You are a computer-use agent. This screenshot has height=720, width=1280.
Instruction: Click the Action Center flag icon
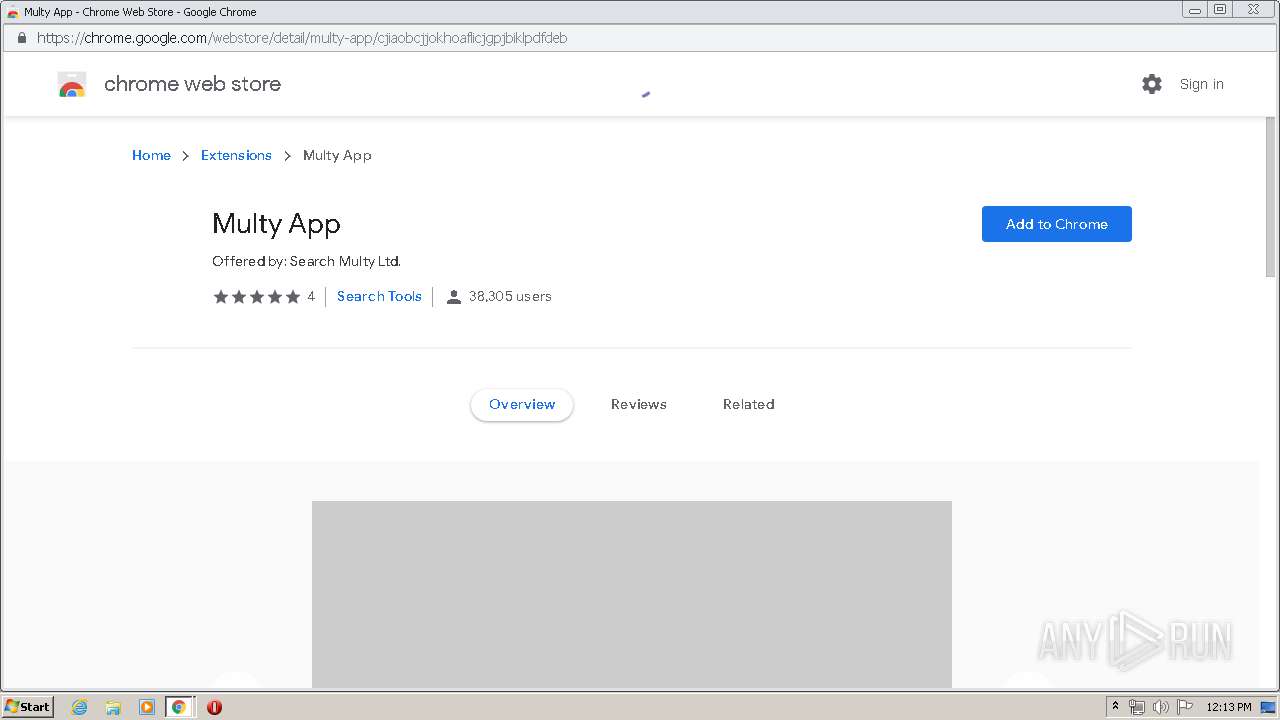(x=1185, y=707)
